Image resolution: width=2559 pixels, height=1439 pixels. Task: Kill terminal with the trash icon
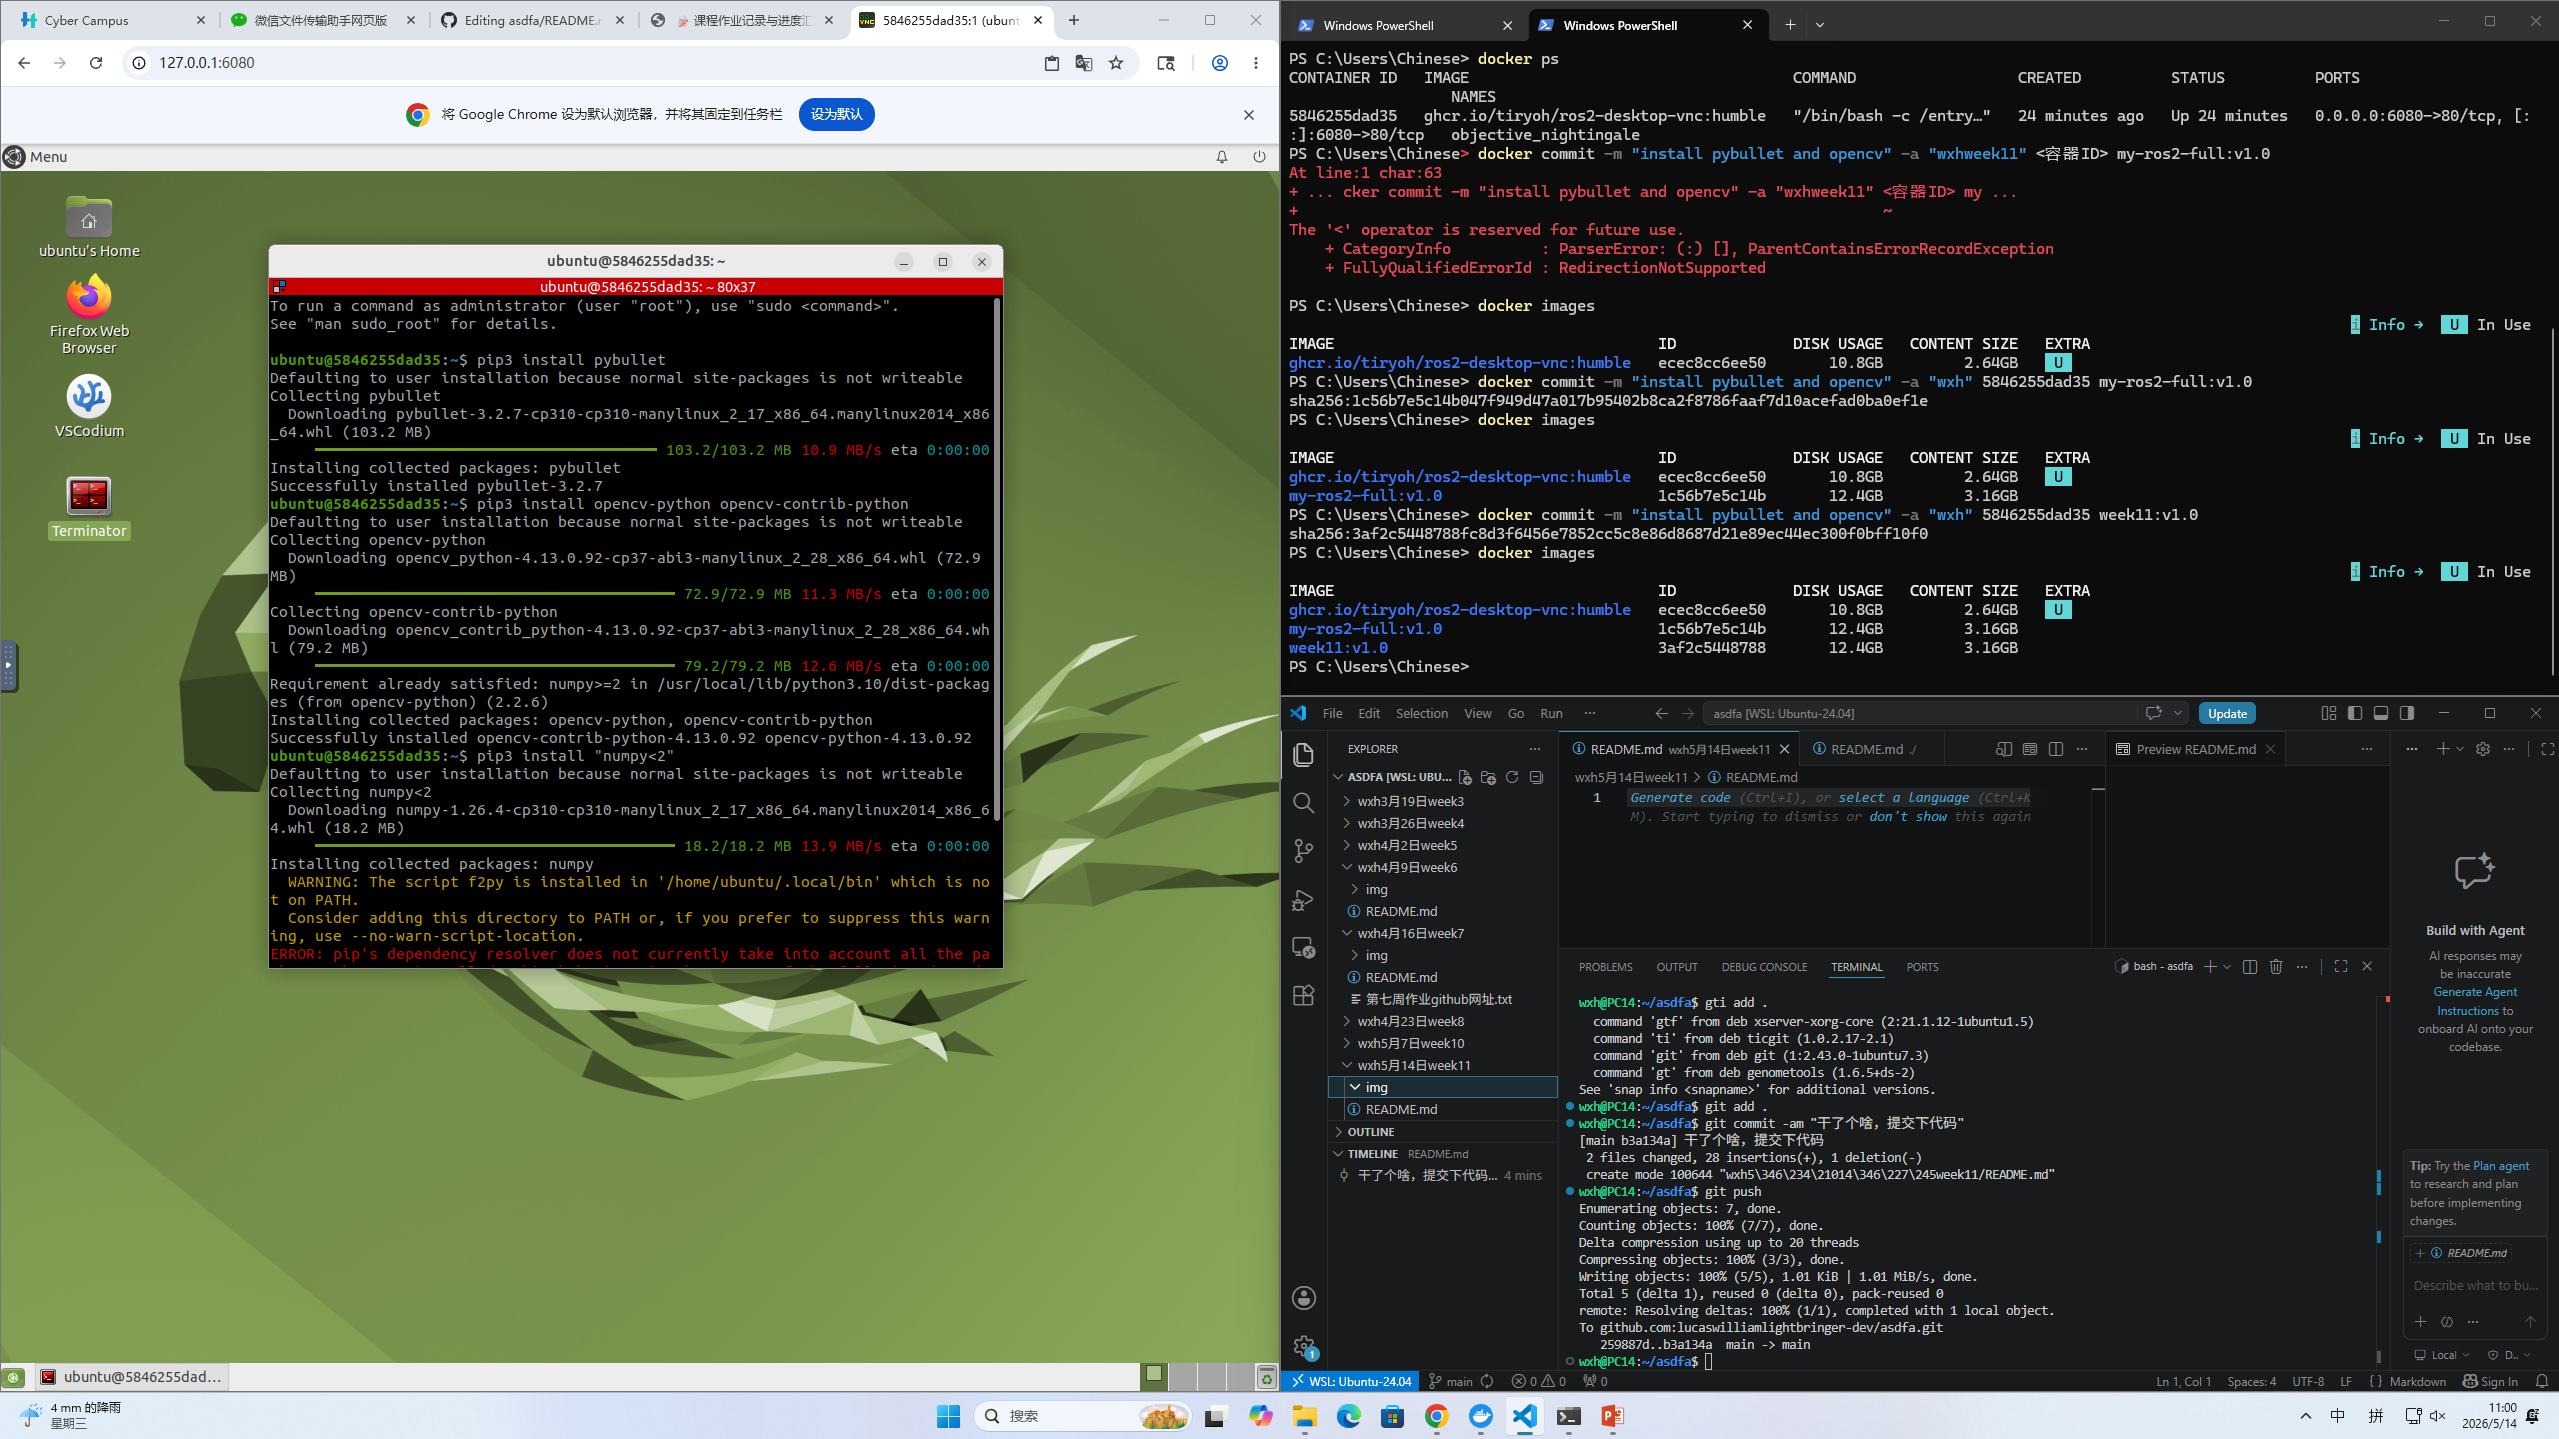(2276, 966)
